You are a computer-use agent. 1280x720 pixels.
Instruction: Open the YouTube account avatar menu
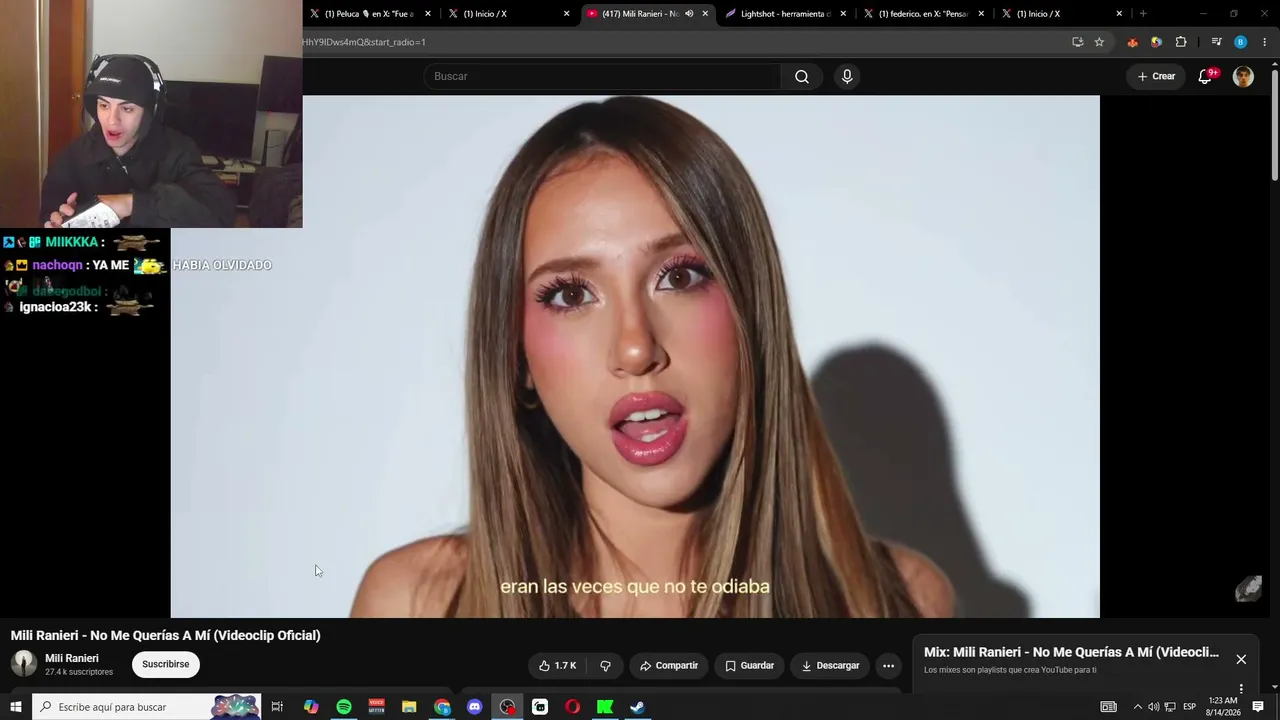tap(1243, 76)
